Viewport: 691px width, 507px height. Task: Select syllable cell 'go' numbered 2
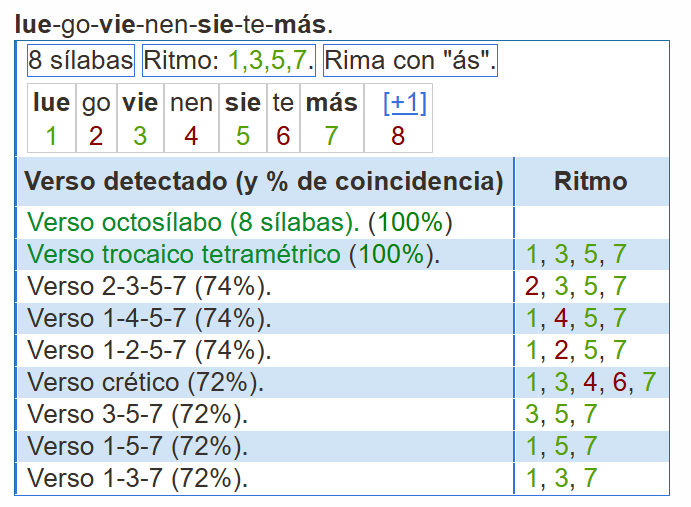click(x=96, y=118)
